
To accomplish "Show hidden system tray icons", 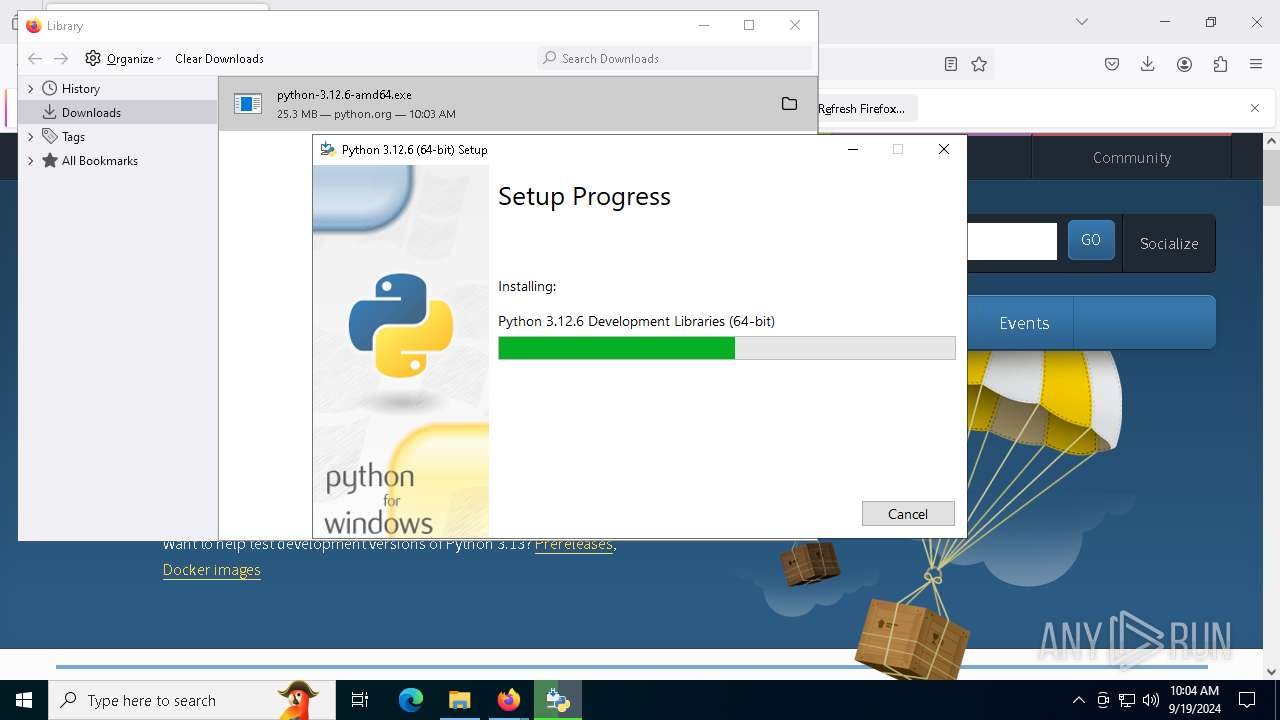I will point(1078,700).
